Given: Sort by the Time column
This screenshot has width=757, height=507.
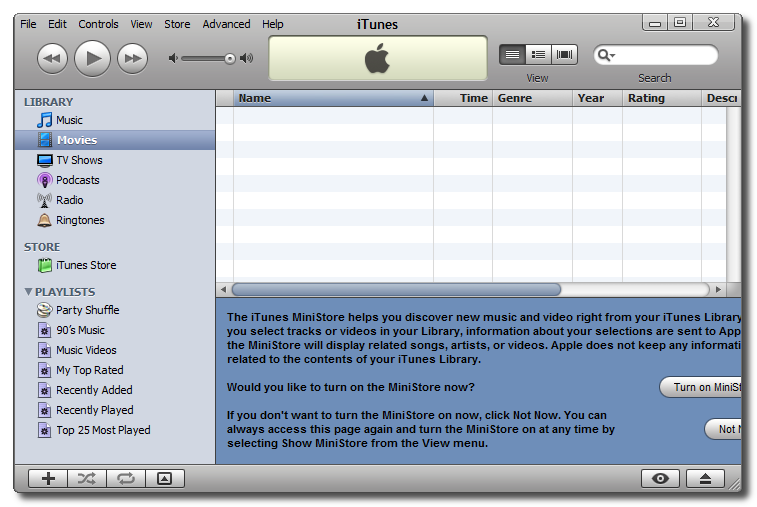Looking at the screenshot, I should click(x=463, y=98).
